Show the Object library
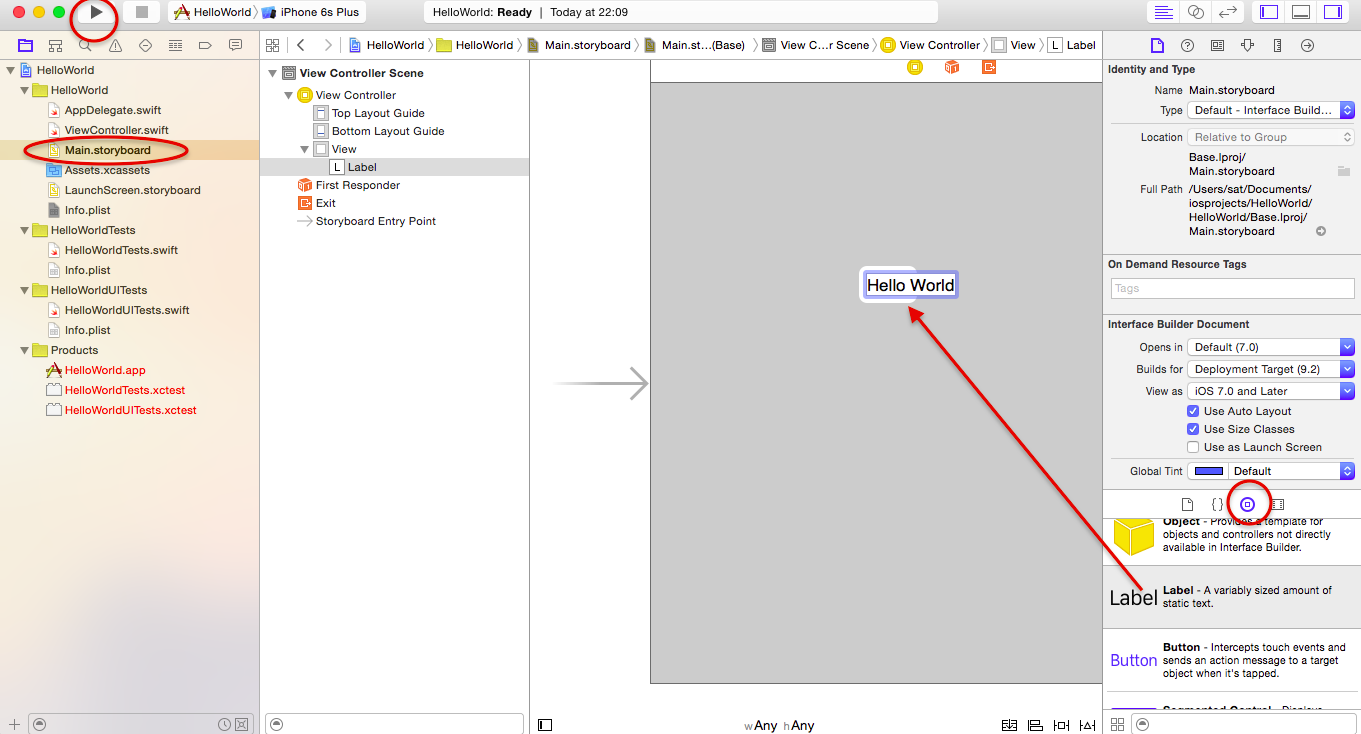1361x734 pixels. (1247, 504)
